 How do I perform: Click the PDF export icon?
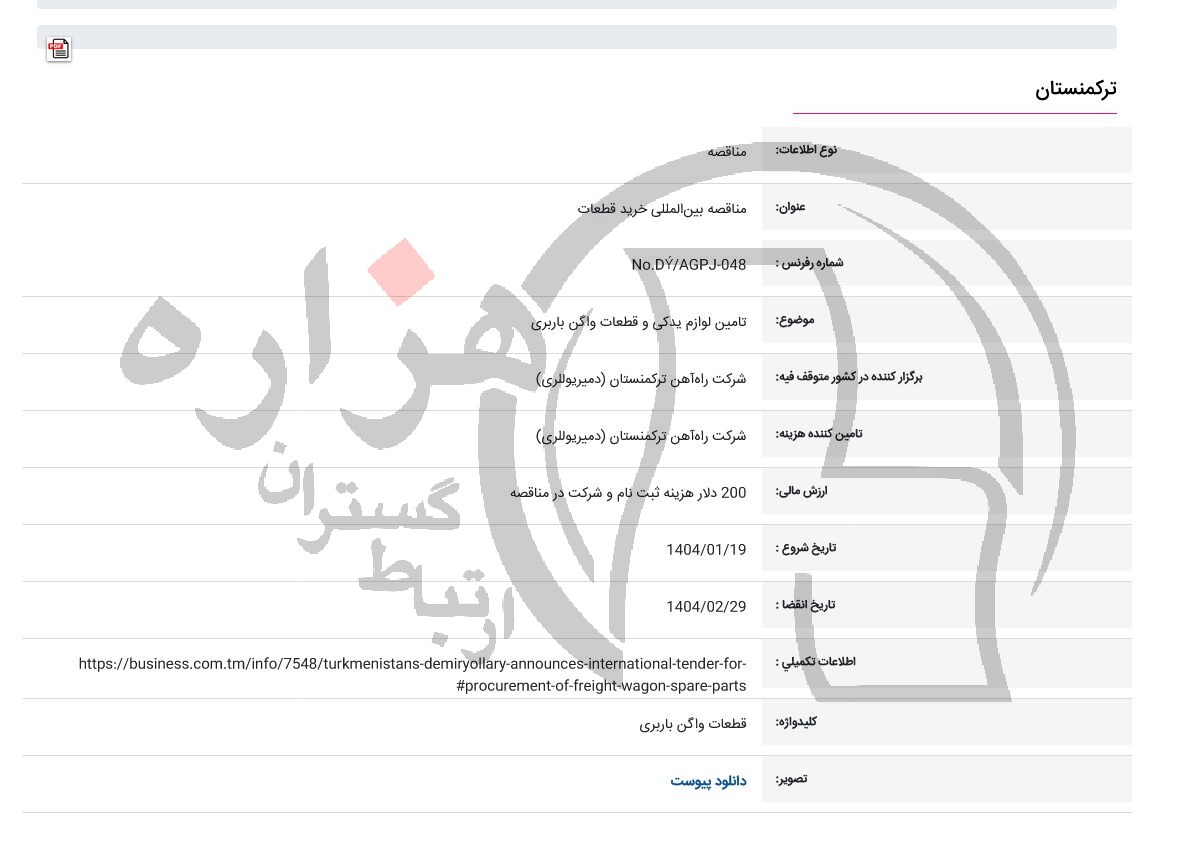pos(58,49)
